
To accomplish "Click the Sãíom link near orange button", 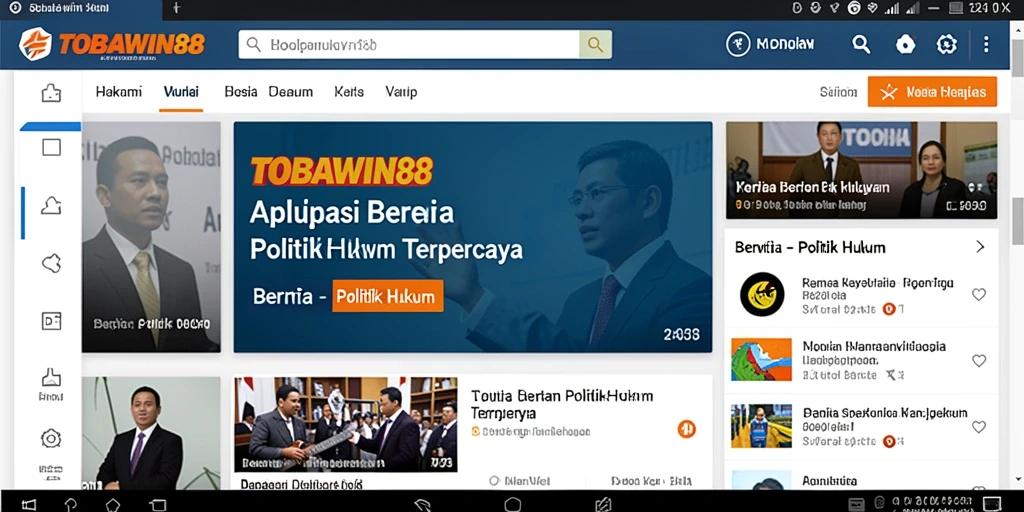I will [x=839, y=93].
